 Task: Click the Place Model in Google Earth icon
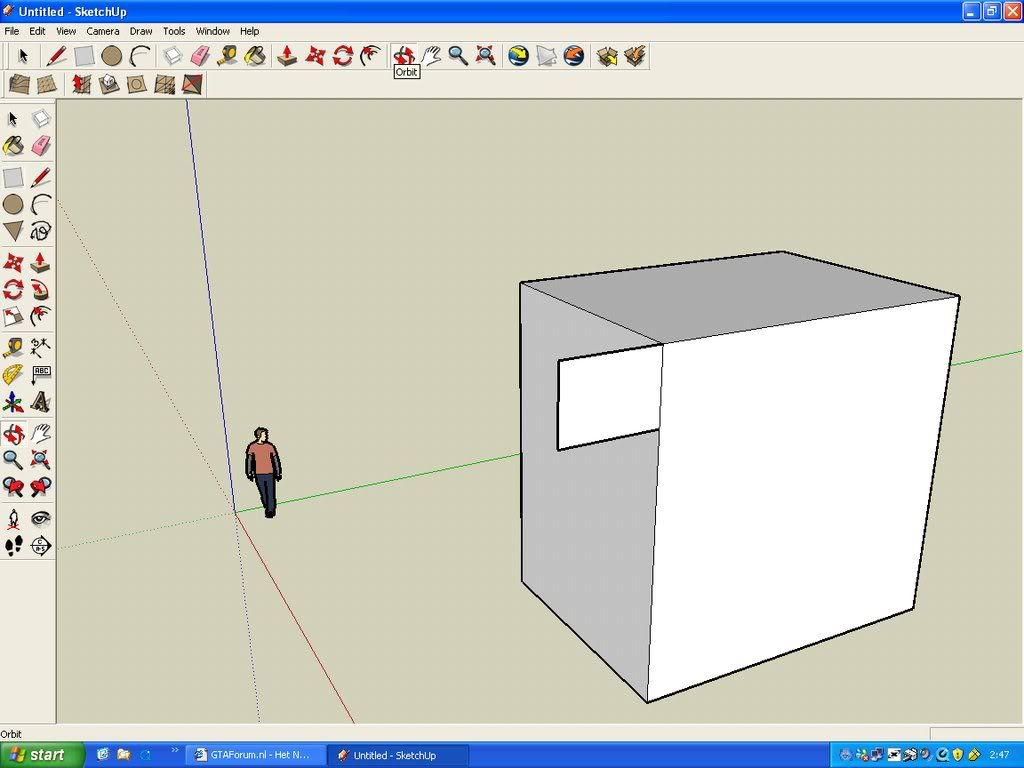(573, 56)
